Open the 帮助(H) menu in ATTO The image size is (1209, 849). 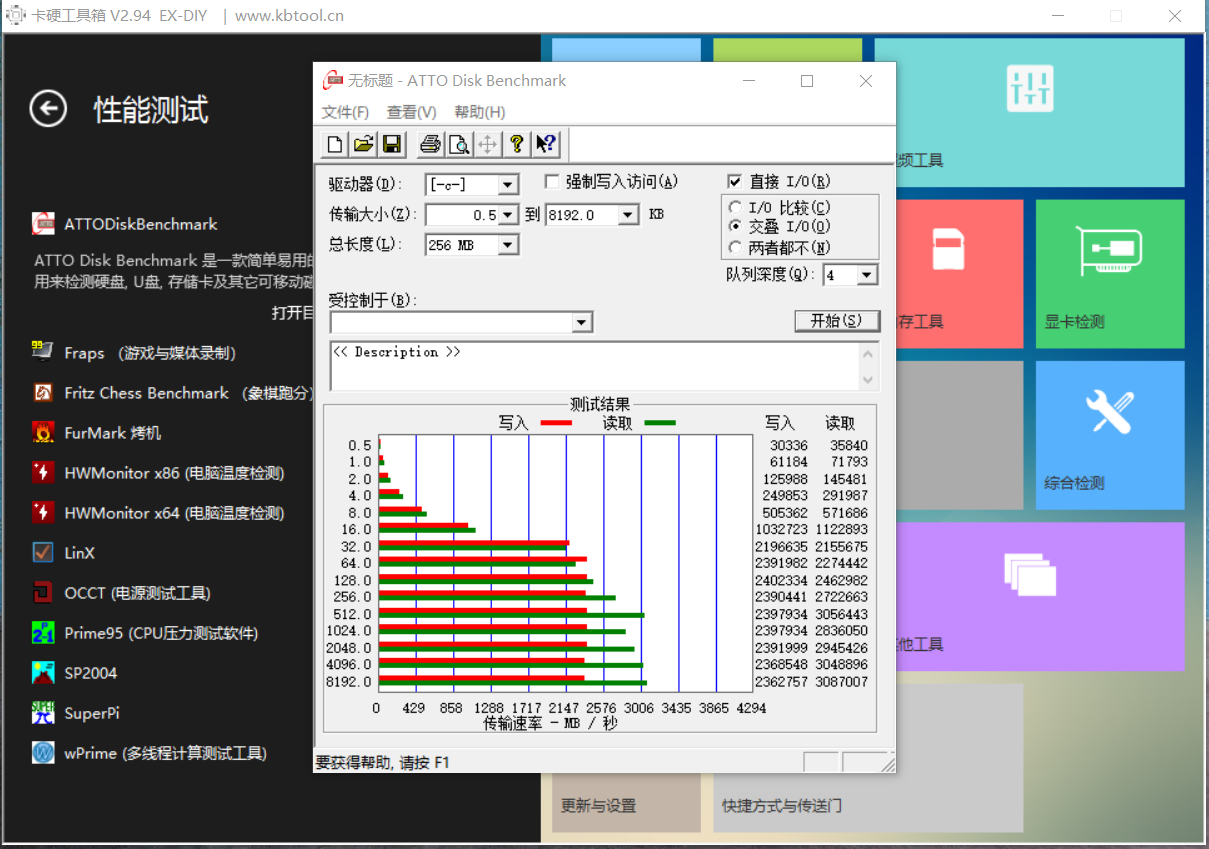[479, 112]
